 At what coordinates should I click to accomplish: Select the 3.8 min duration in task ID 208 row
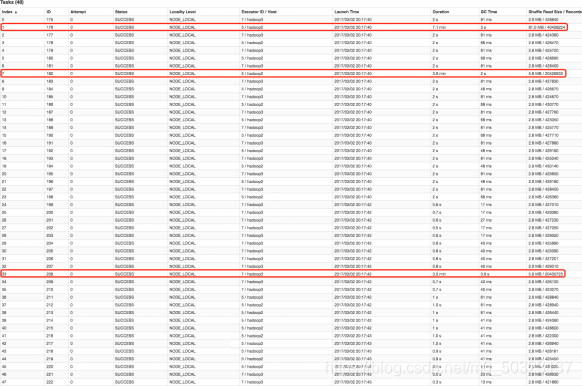(x=439, y=274)
